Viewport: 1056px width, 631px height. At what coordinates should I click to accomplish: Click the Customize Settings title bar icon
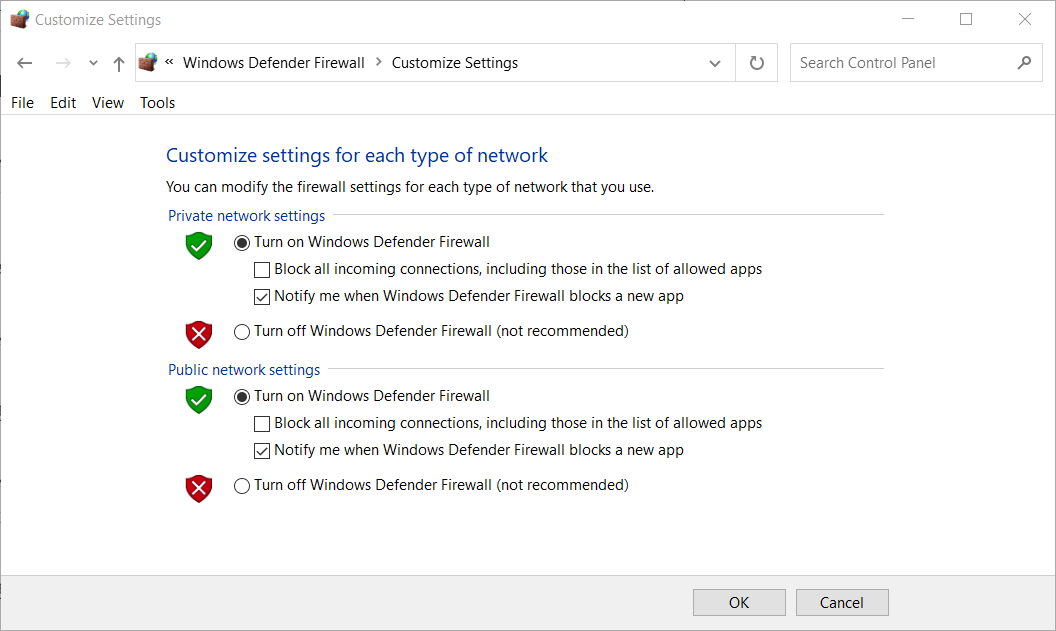coord(20,20)
